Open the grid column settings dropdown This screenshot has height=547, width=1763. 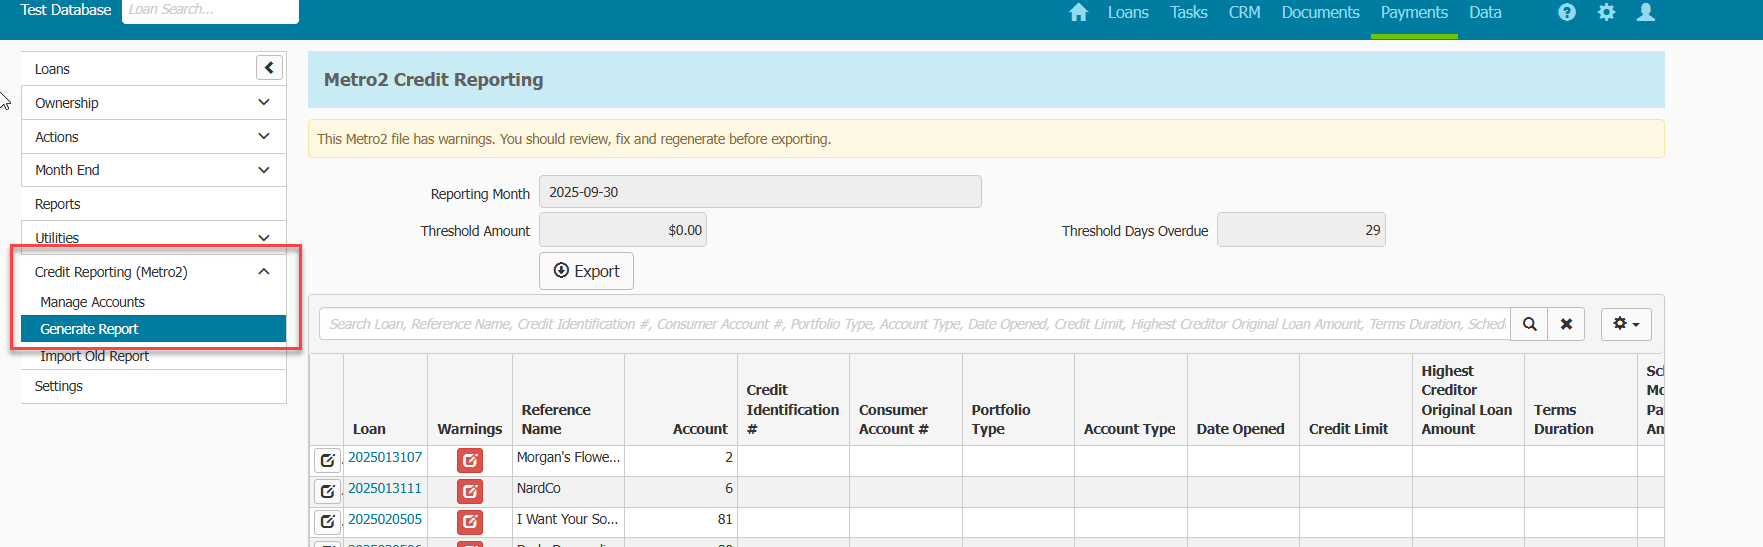click(1626, 324)
